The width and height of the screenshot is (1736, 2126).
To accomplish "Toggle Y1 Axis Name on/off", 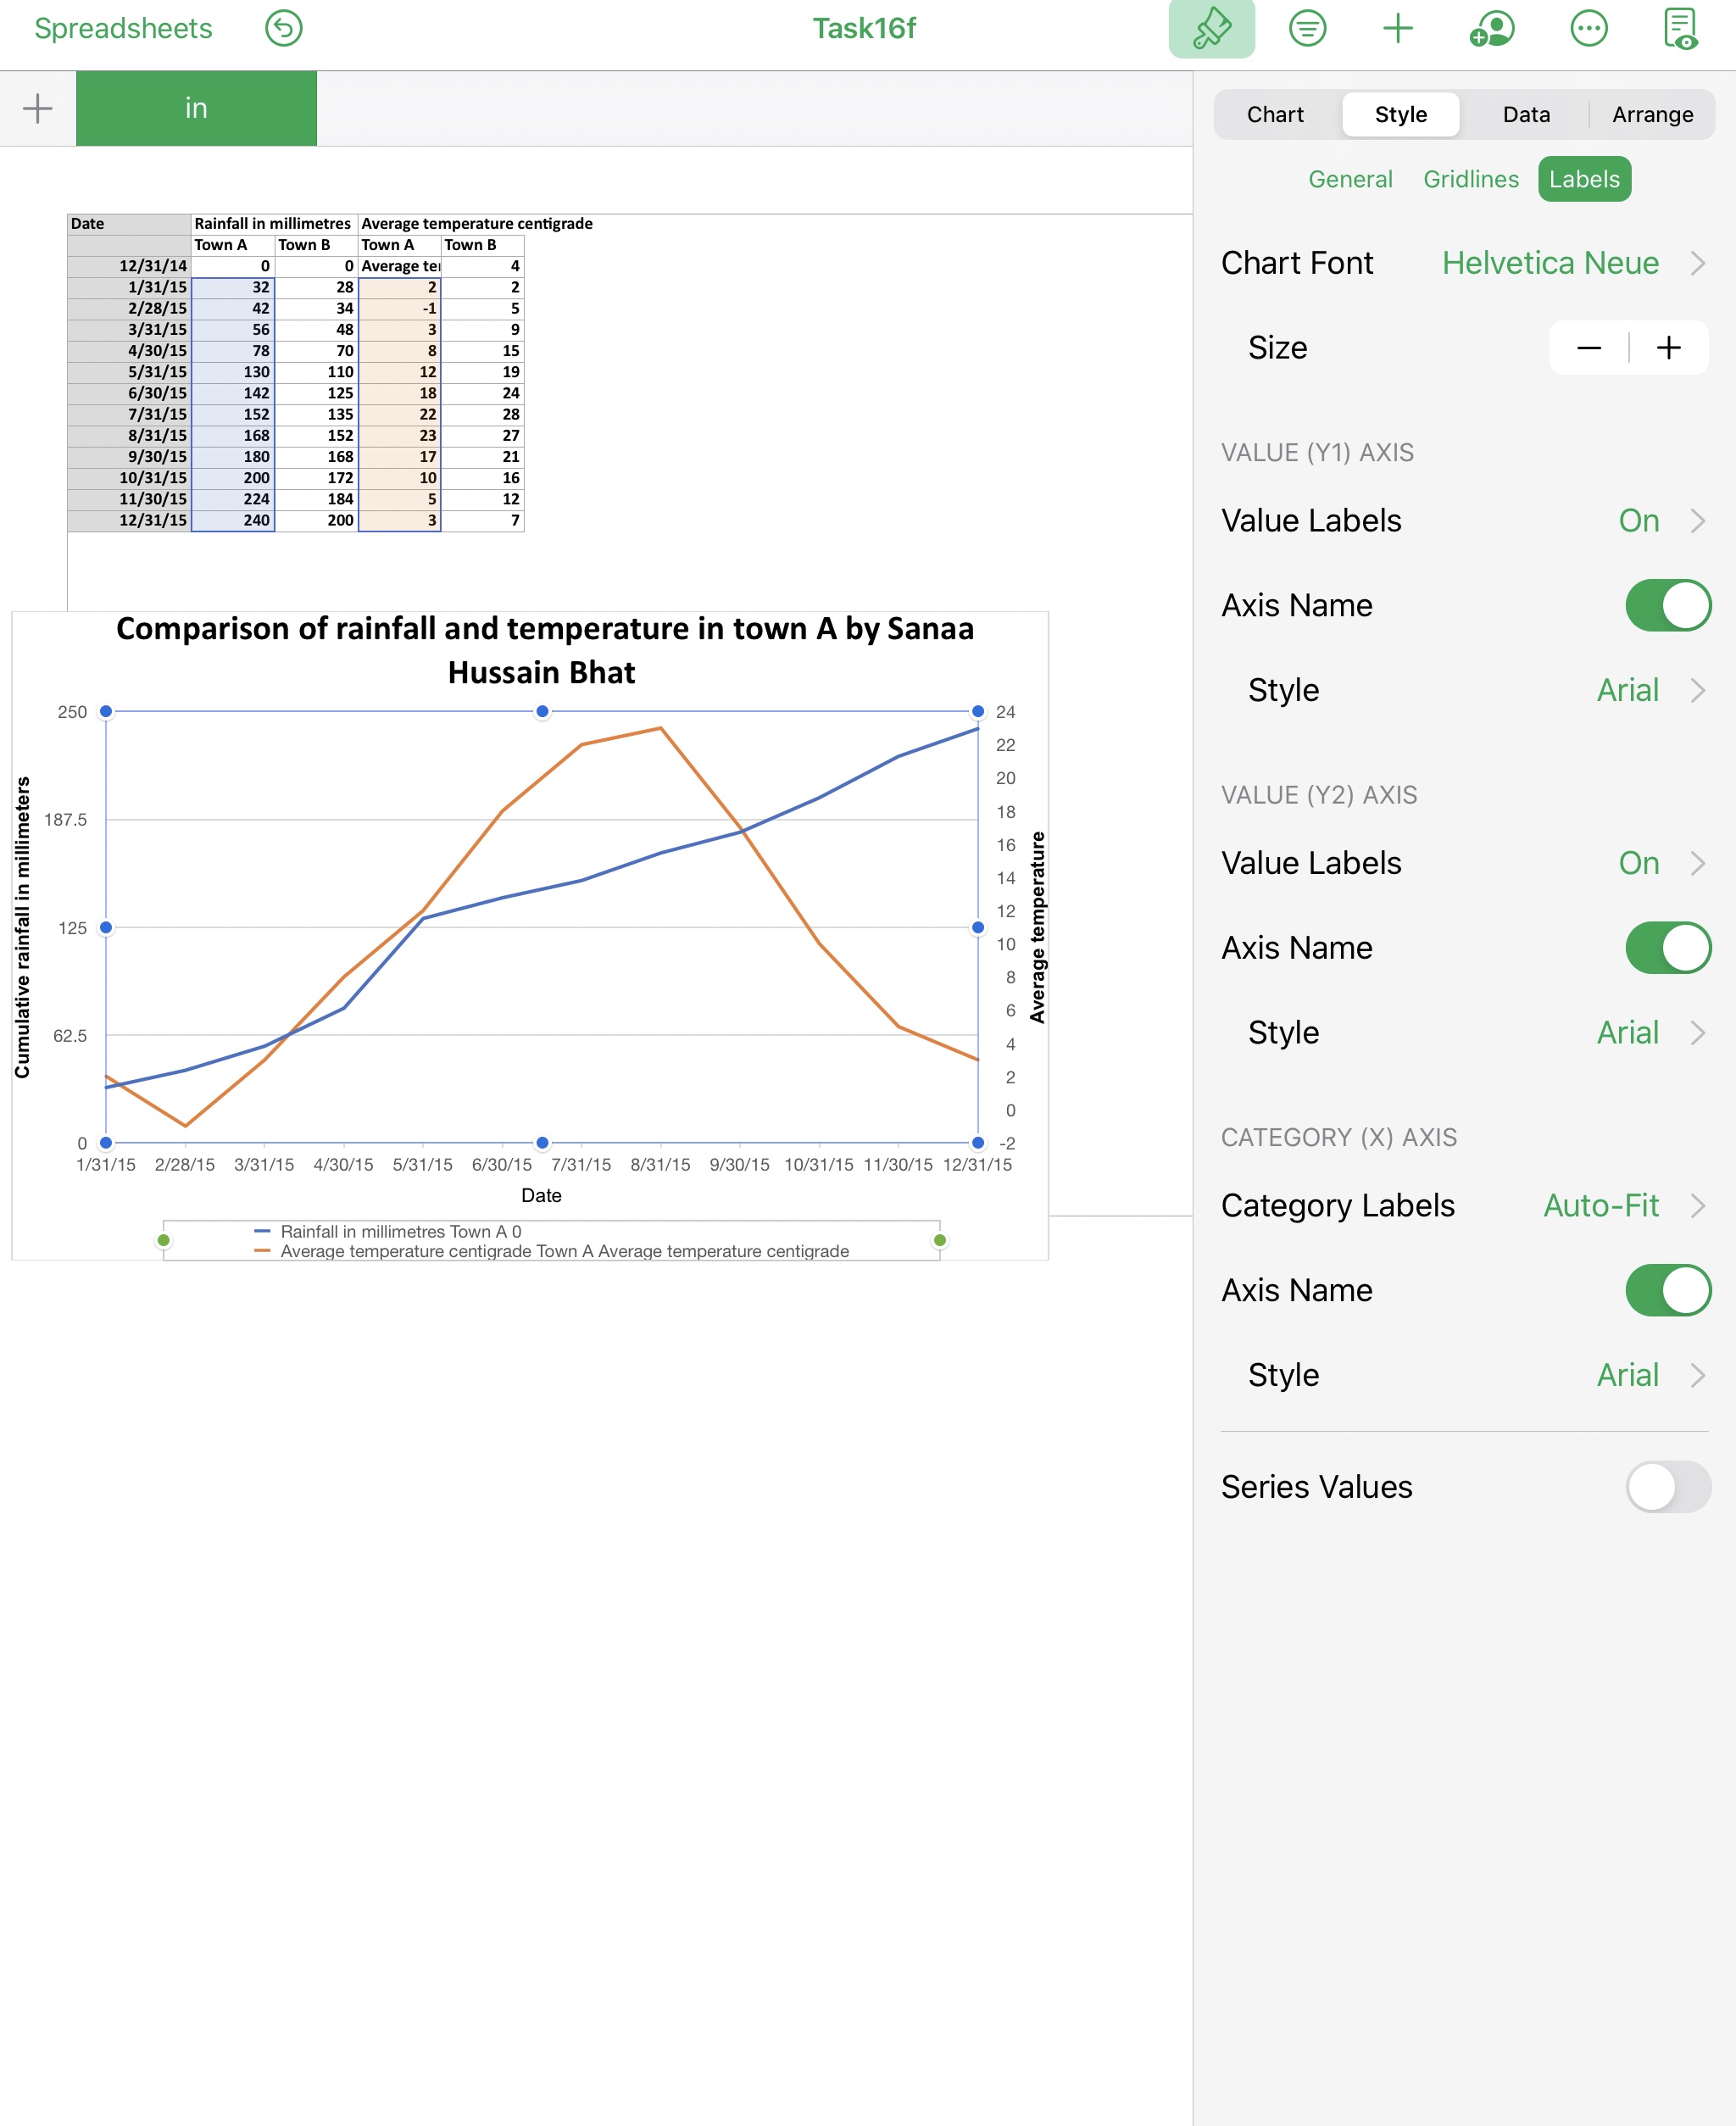I will pos(1666,604).
